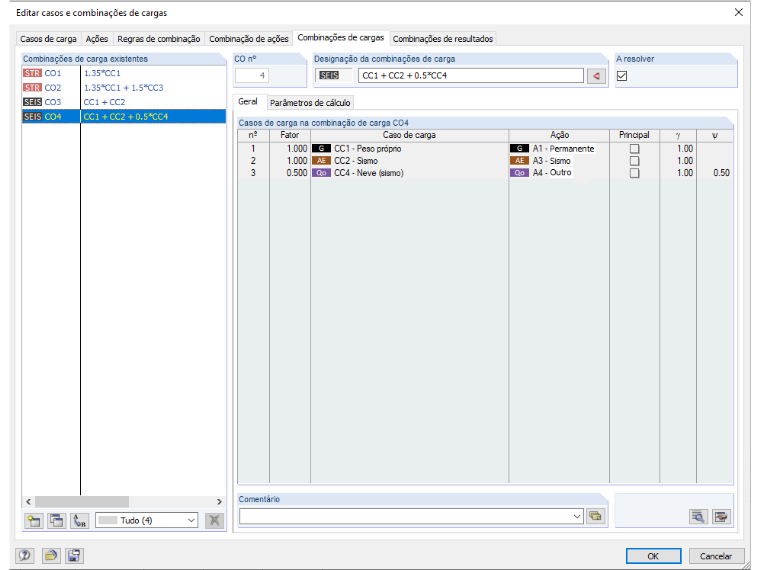Open the Ações tab
This screenshot has height=570, width=760.
pyautogui.click(x=97, y=39)
